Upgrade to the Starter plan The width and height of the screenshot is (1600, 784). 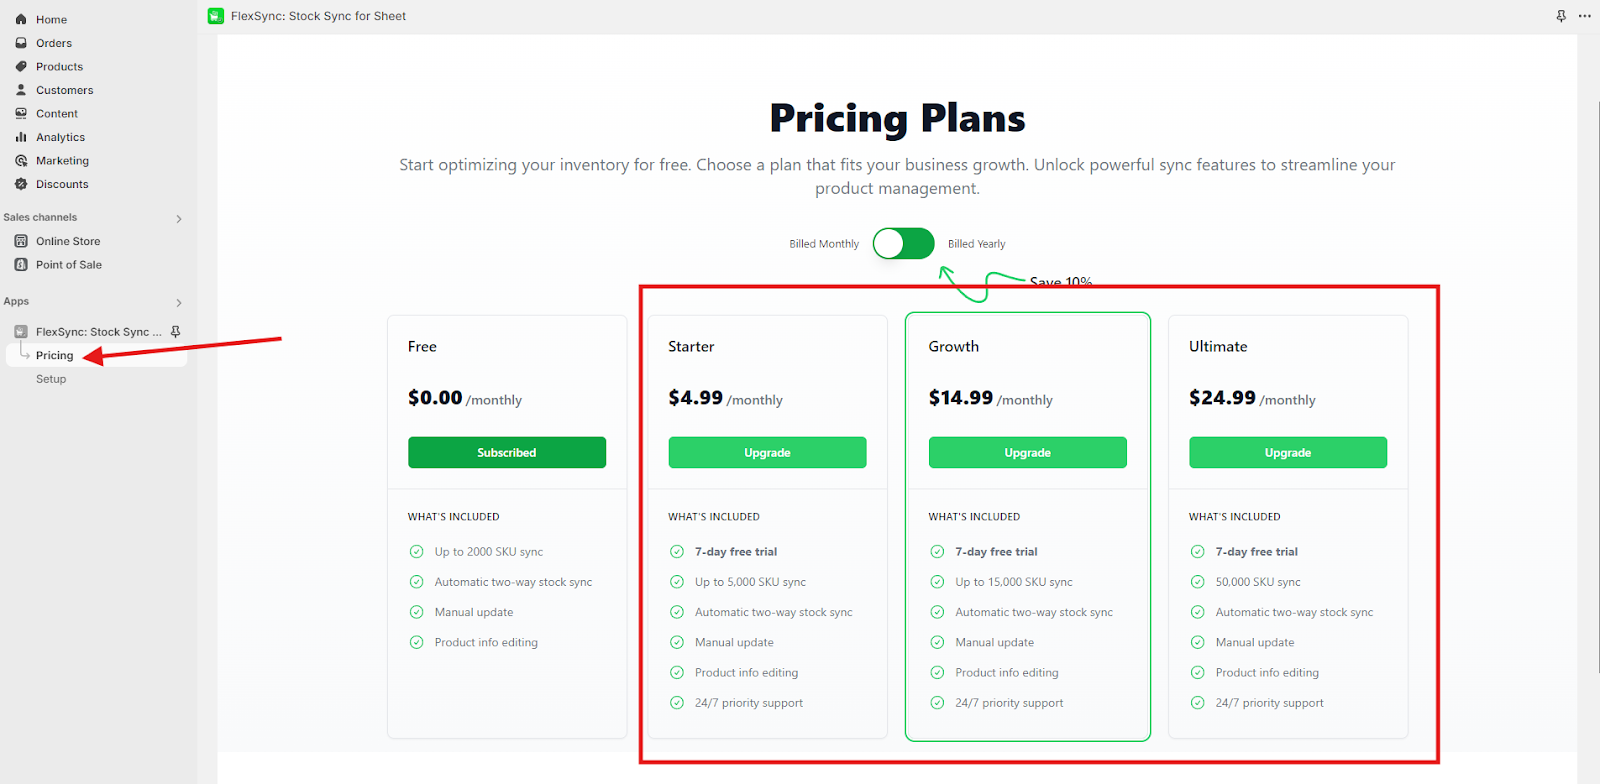(767, 452)
